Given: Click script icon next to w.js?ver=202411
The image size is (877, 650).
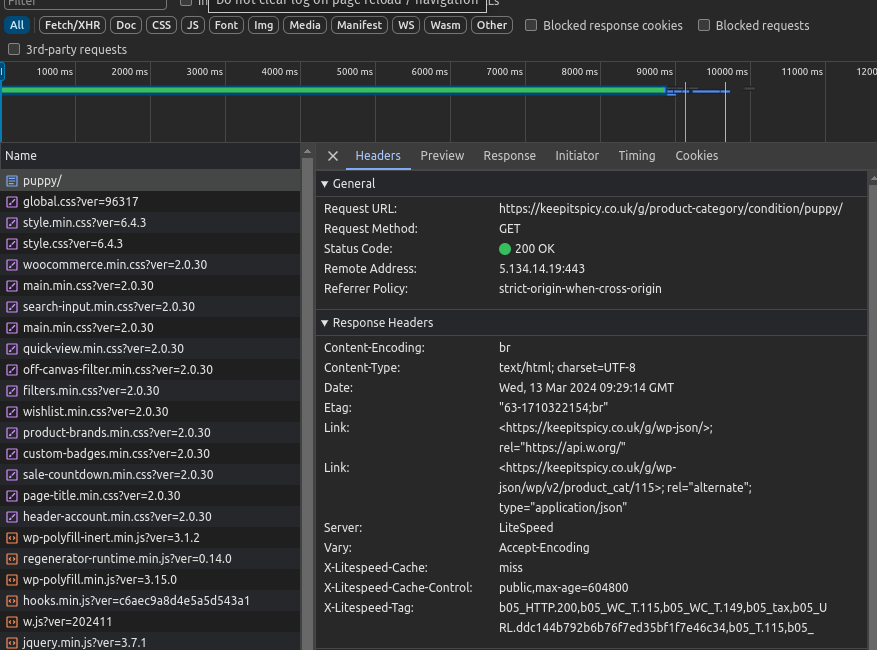Looking at the screenshot, I should point(12,621).
